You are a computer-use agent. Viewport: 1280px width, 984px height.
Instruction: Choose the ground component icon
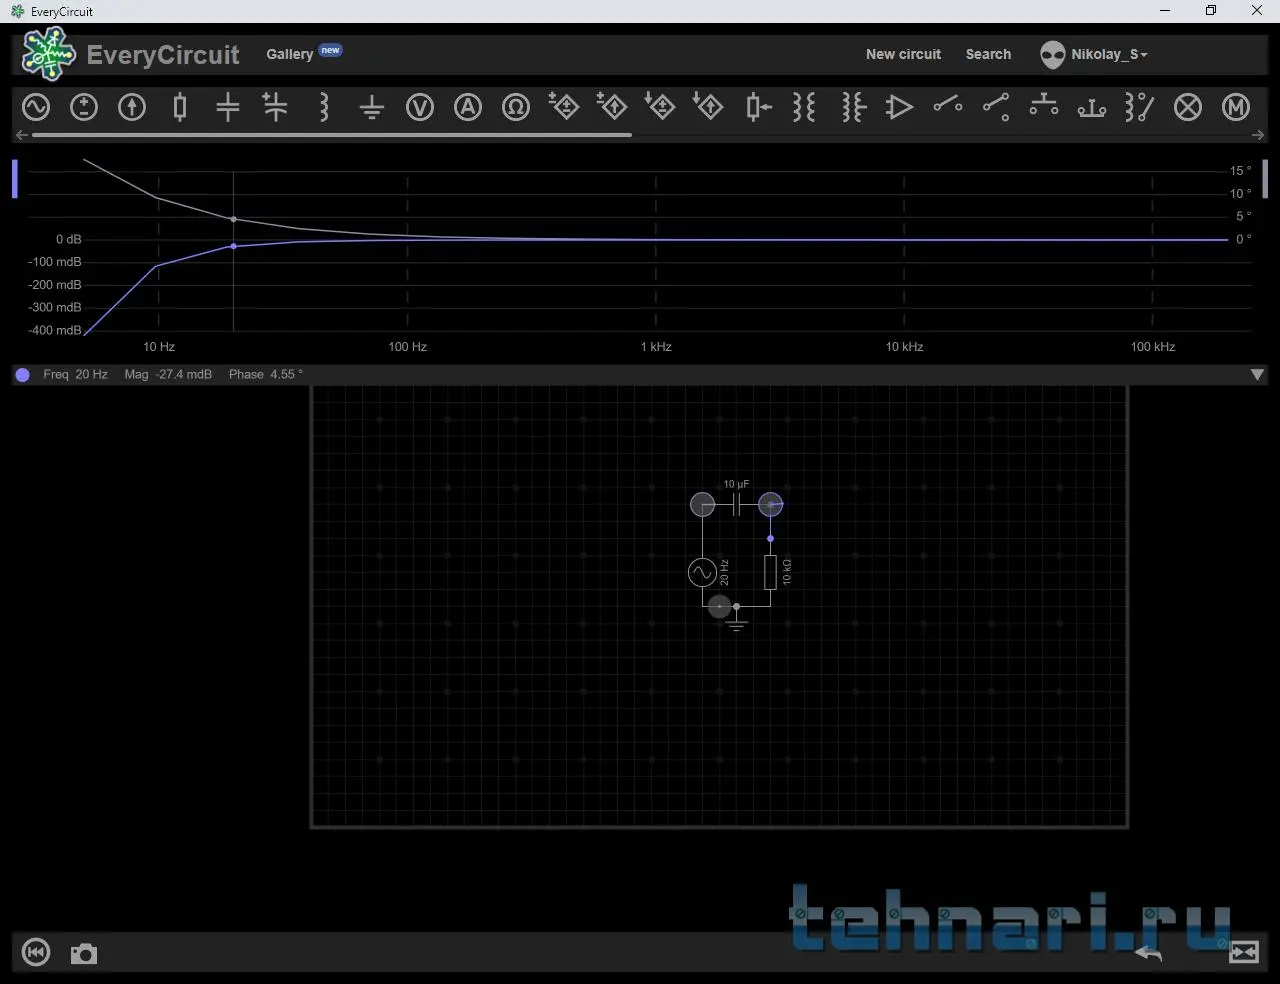tap(372, 107)
